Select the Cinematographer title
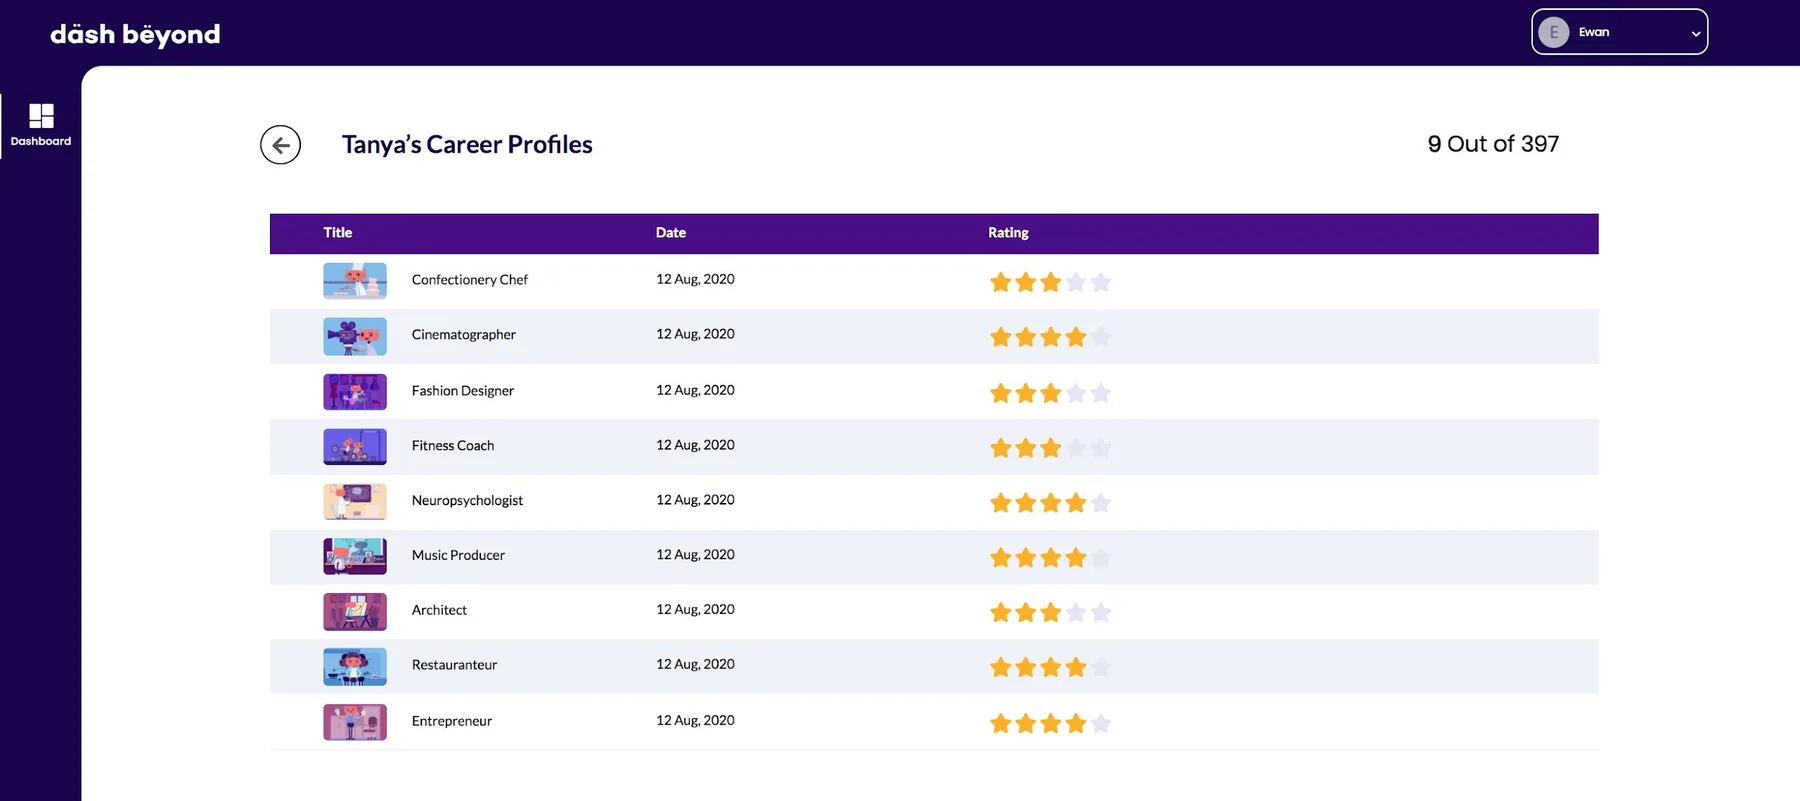The width and height of the screenshot is (1800, 801). pyautogui.click(x=464, y=335)
